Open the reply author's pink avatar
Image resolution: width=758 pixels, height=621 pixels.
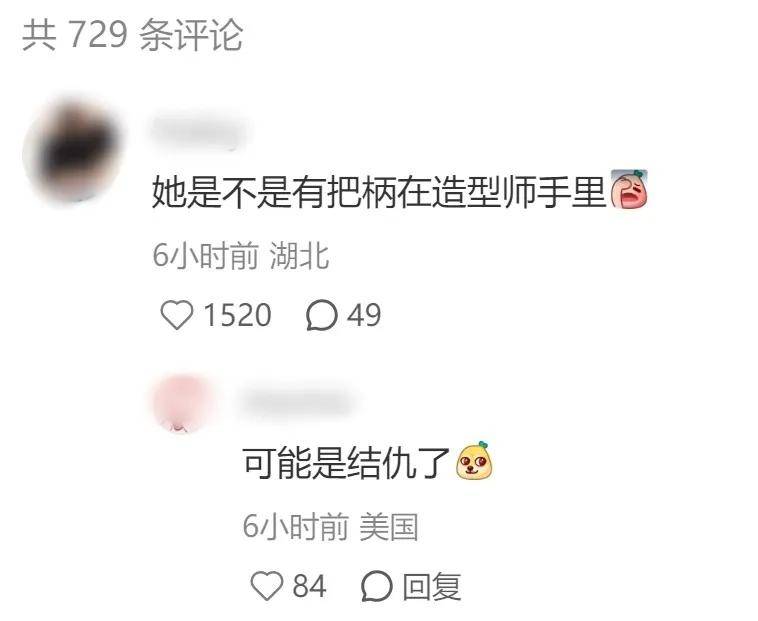pos(183,403)
